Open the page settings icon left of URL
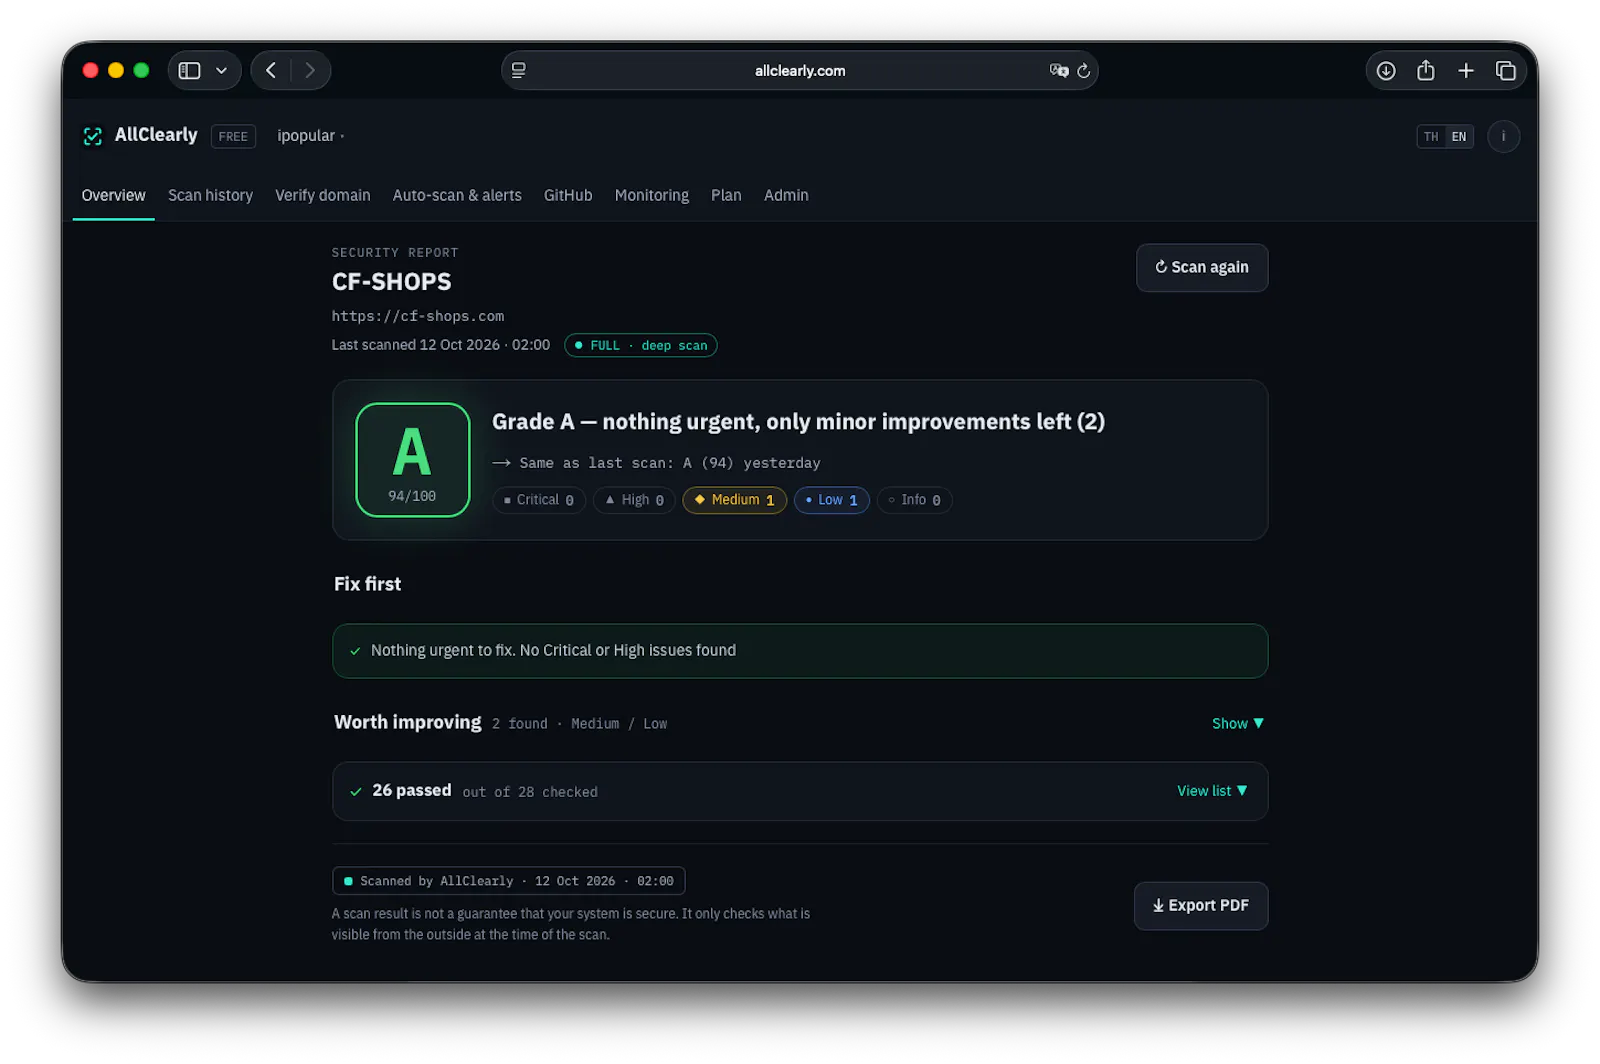This screenshot has width=1600, height=1064. click(x=519, y=71)
